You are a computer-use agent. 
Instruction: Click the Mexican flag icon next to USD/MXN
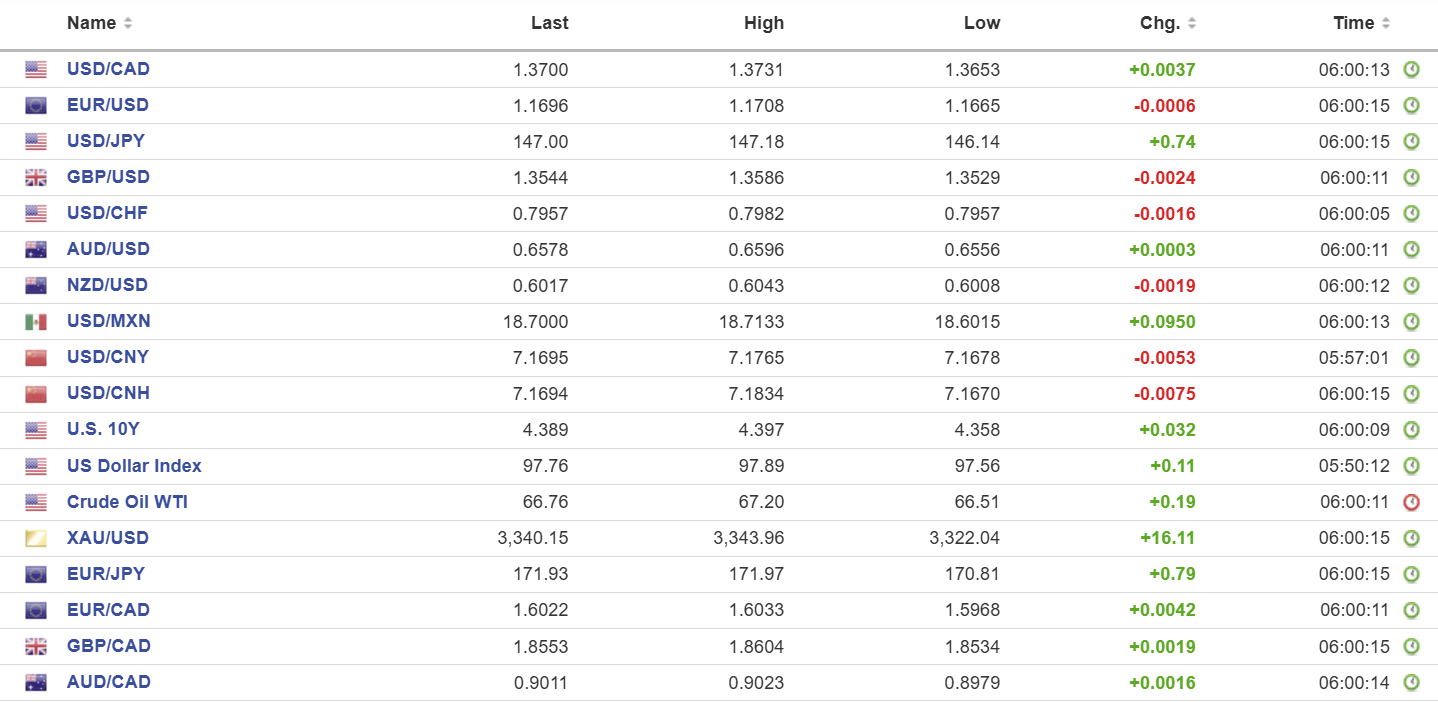tap(36, 323)
